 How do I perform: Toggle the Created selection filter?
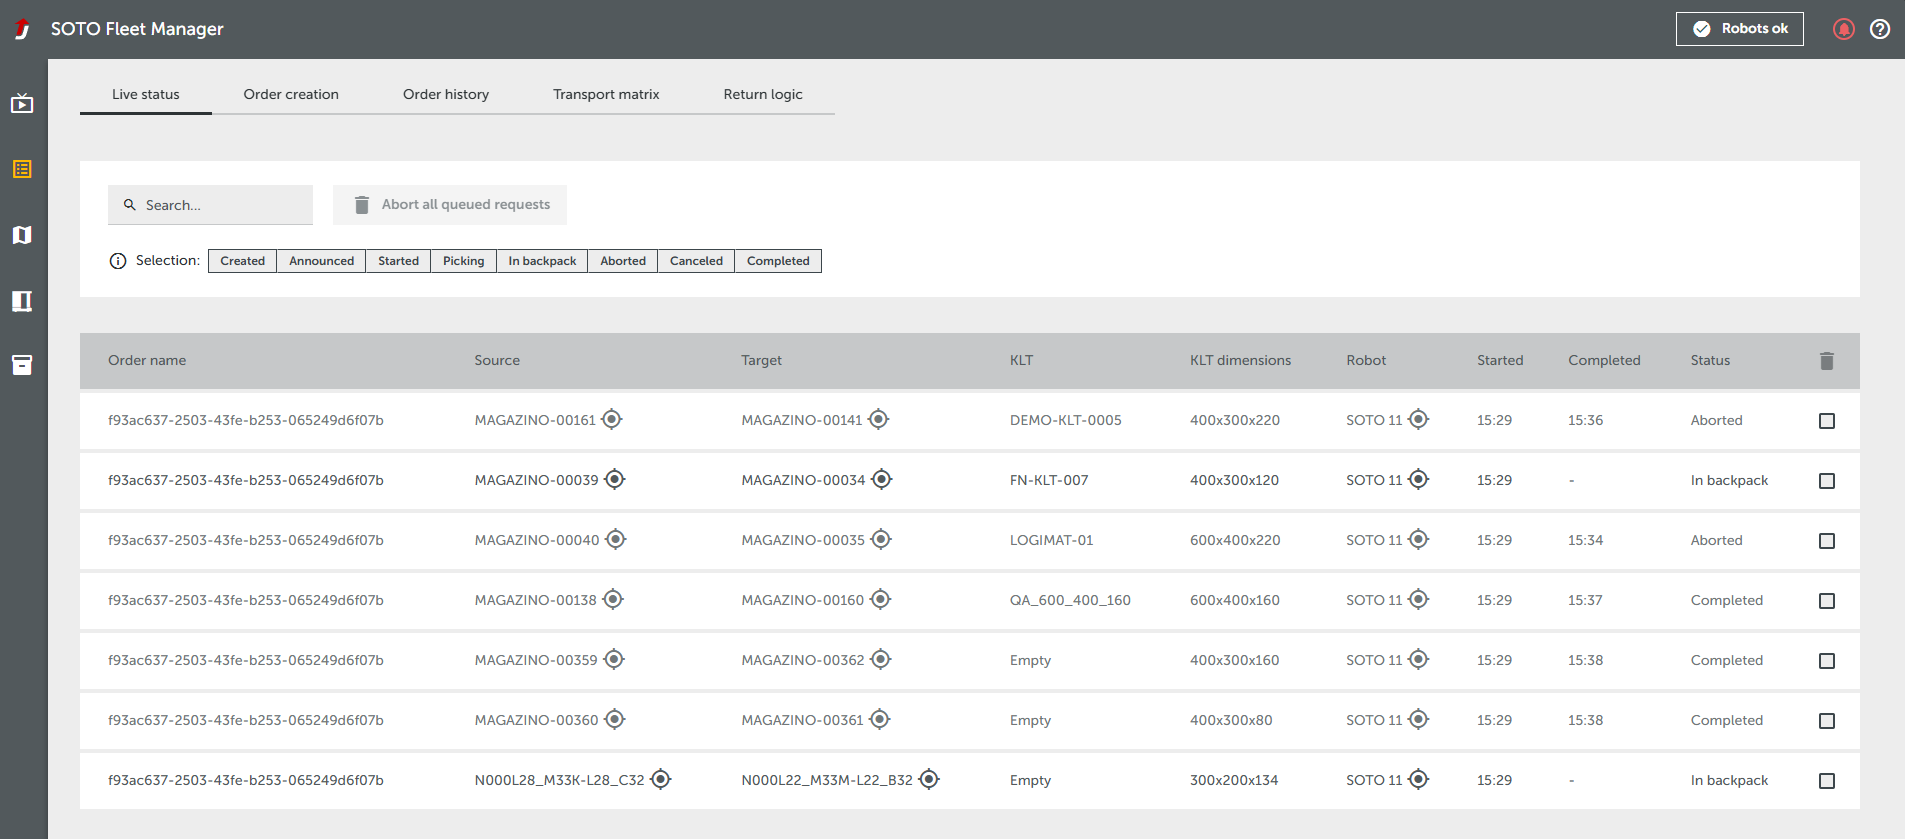pyautogui.click(x=243, y=261)
